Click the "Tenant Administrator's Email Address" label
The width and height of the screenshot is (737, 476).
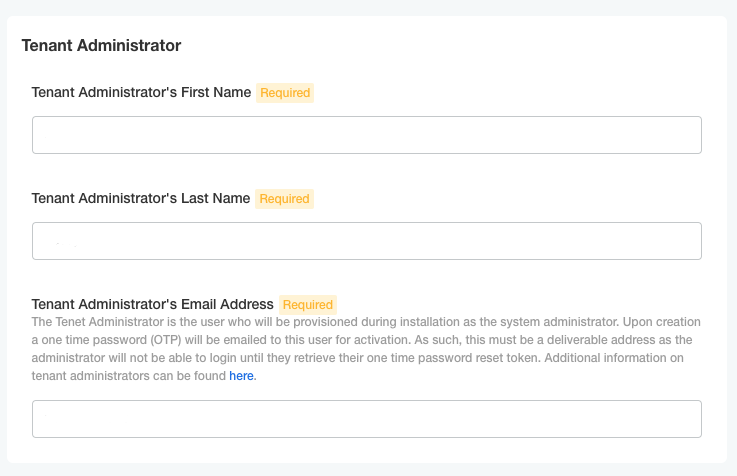coord(153,304)
